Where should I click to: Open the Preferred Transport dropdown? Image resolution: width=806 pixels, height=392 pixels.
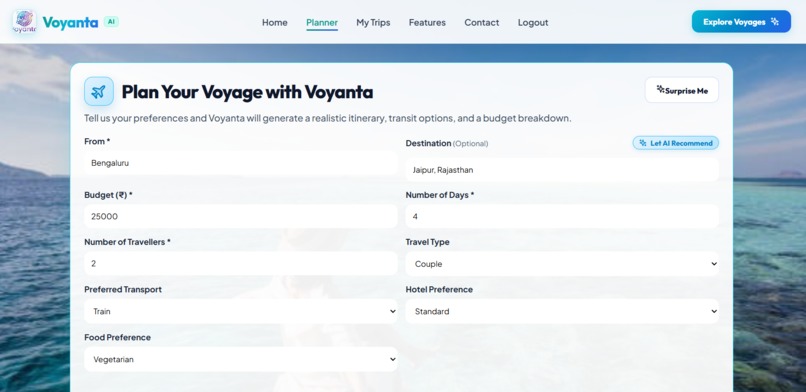point(241,311)
